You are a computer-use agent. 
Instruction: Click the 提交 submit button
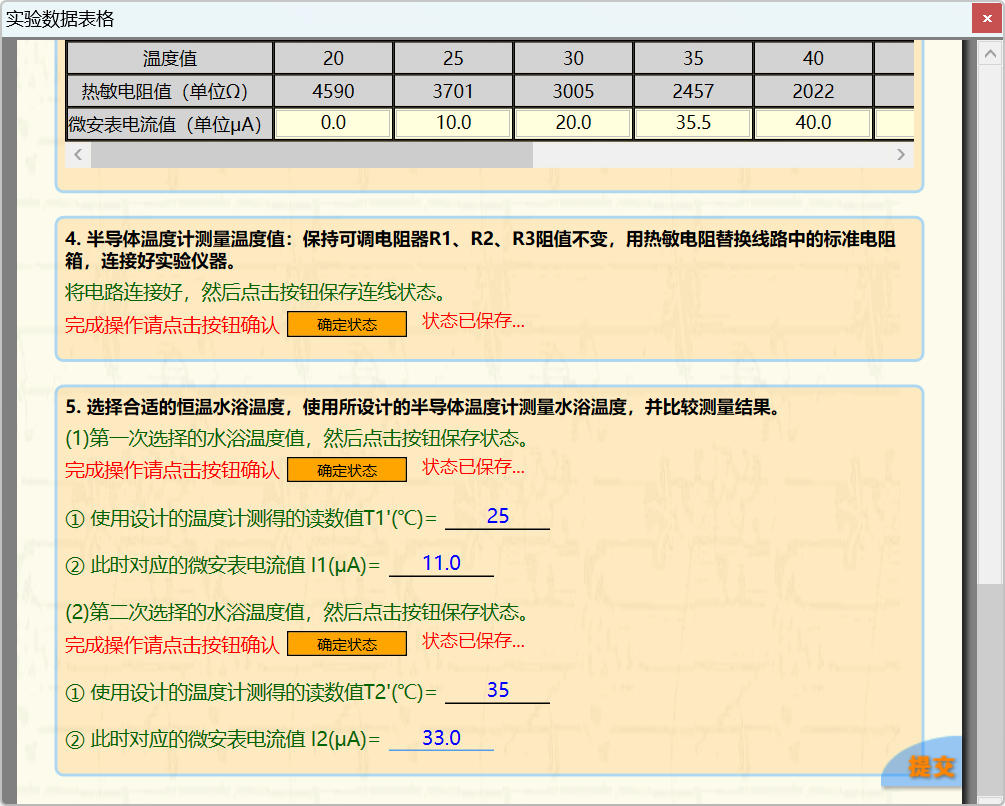pos(931,767)
